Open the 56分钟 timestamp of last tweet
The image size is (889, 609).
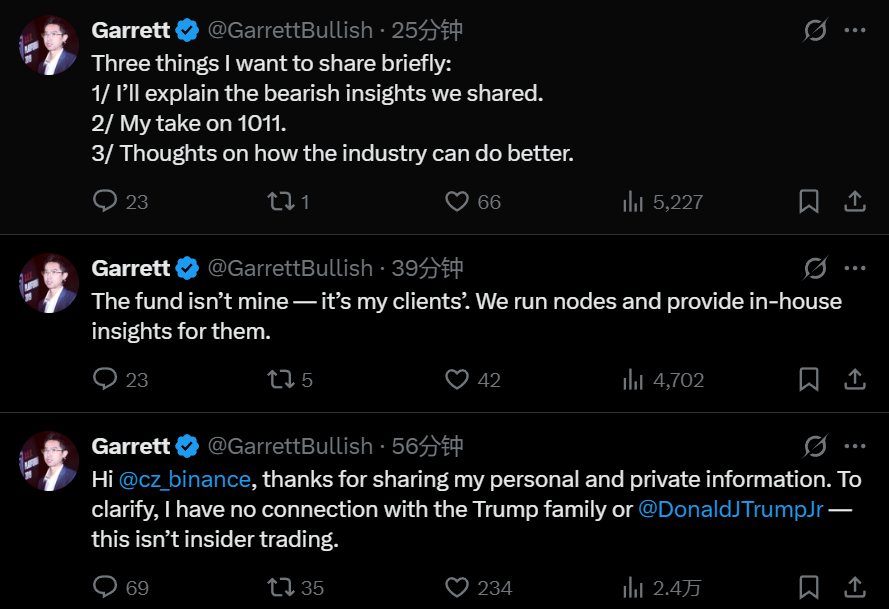pyautogui.click(x=428, y=446)
